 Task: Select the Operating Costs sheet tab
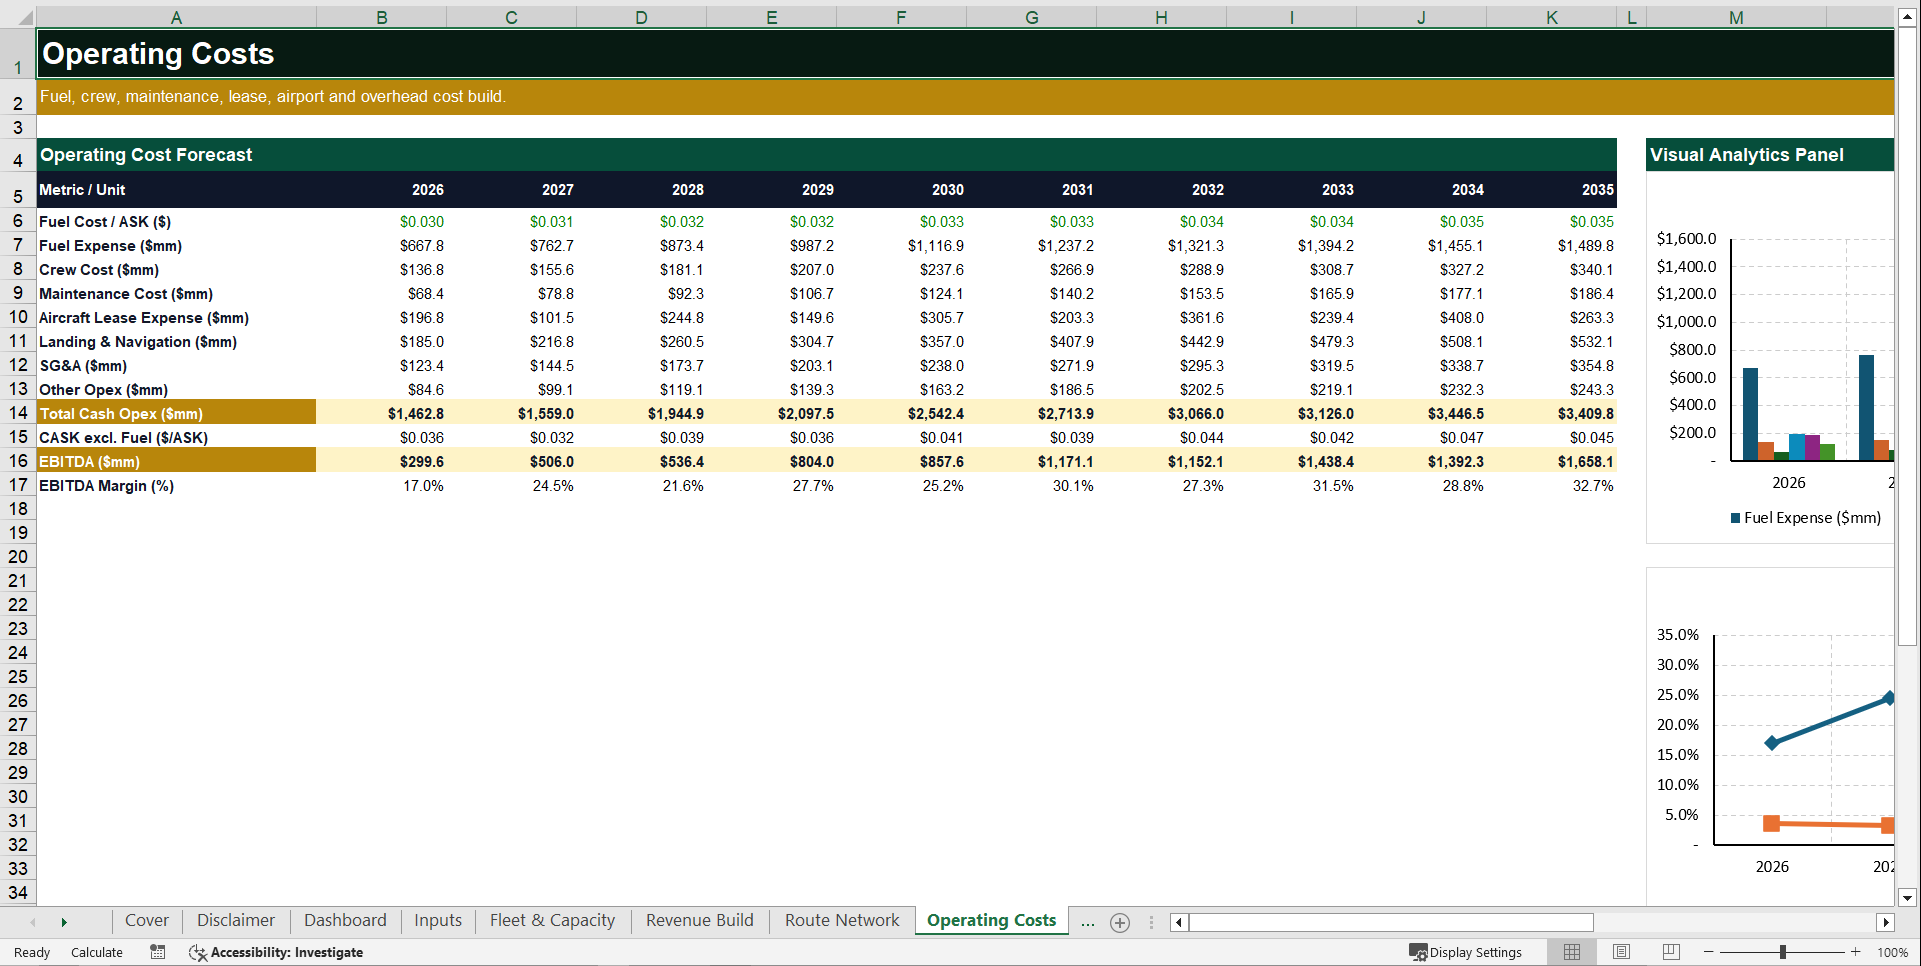(991, 920)
